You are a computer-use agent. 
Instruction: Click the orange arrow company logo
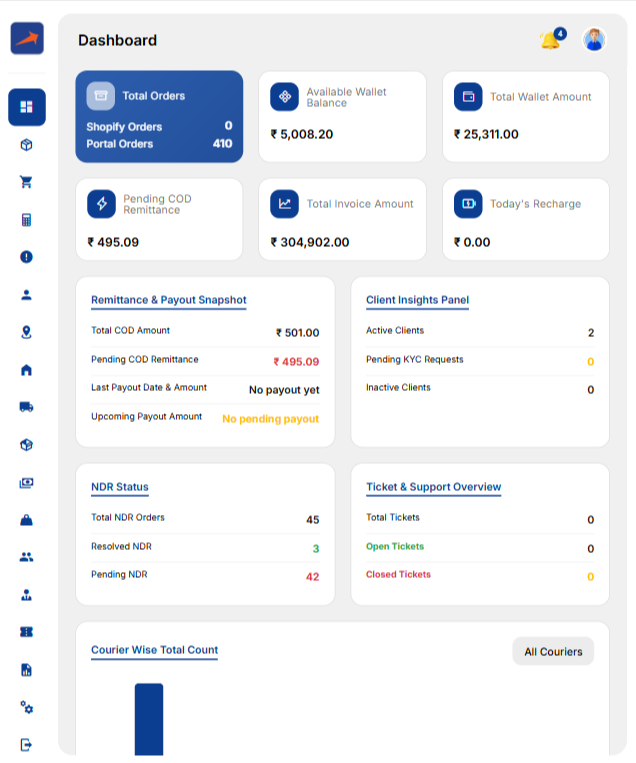click(27, 38)
